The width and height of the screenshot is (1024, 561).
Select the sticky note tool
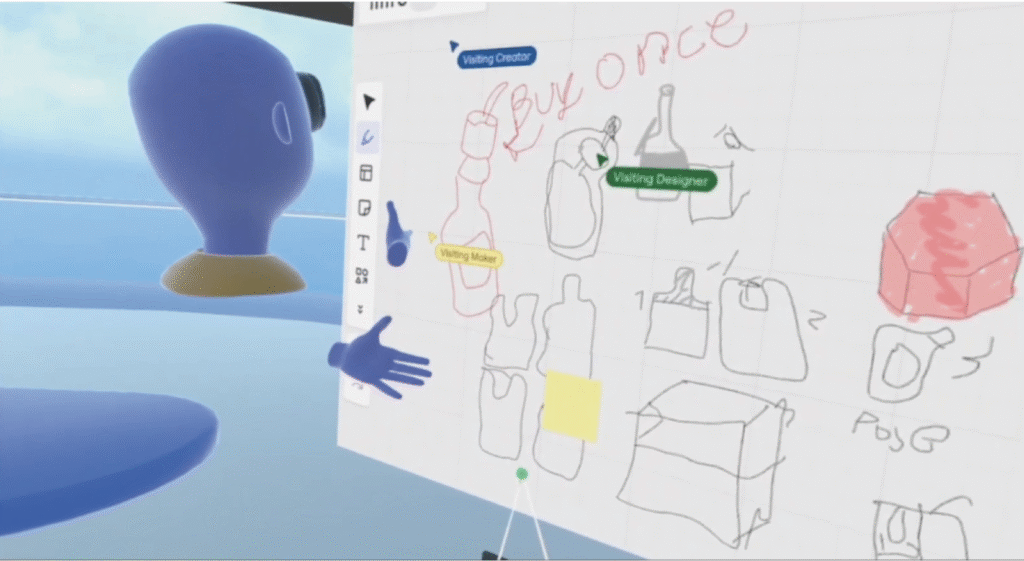click(364, 208)
